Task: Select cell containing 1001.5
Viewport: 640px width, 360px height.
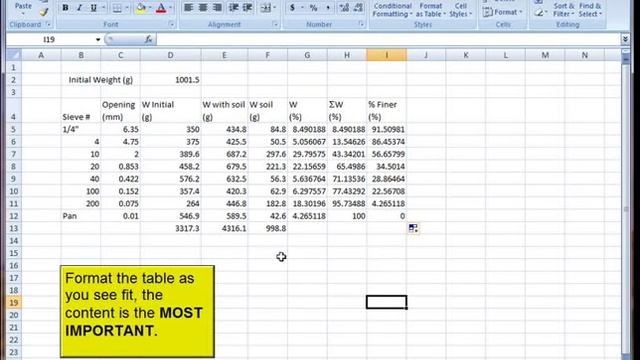Action: 170,80
